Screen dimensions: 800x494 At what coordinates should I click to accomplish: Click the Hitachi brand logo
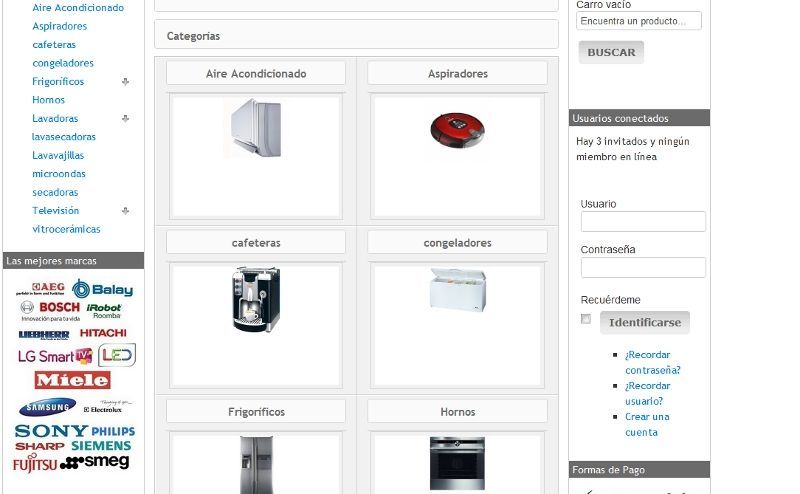[x=103, y=333]
